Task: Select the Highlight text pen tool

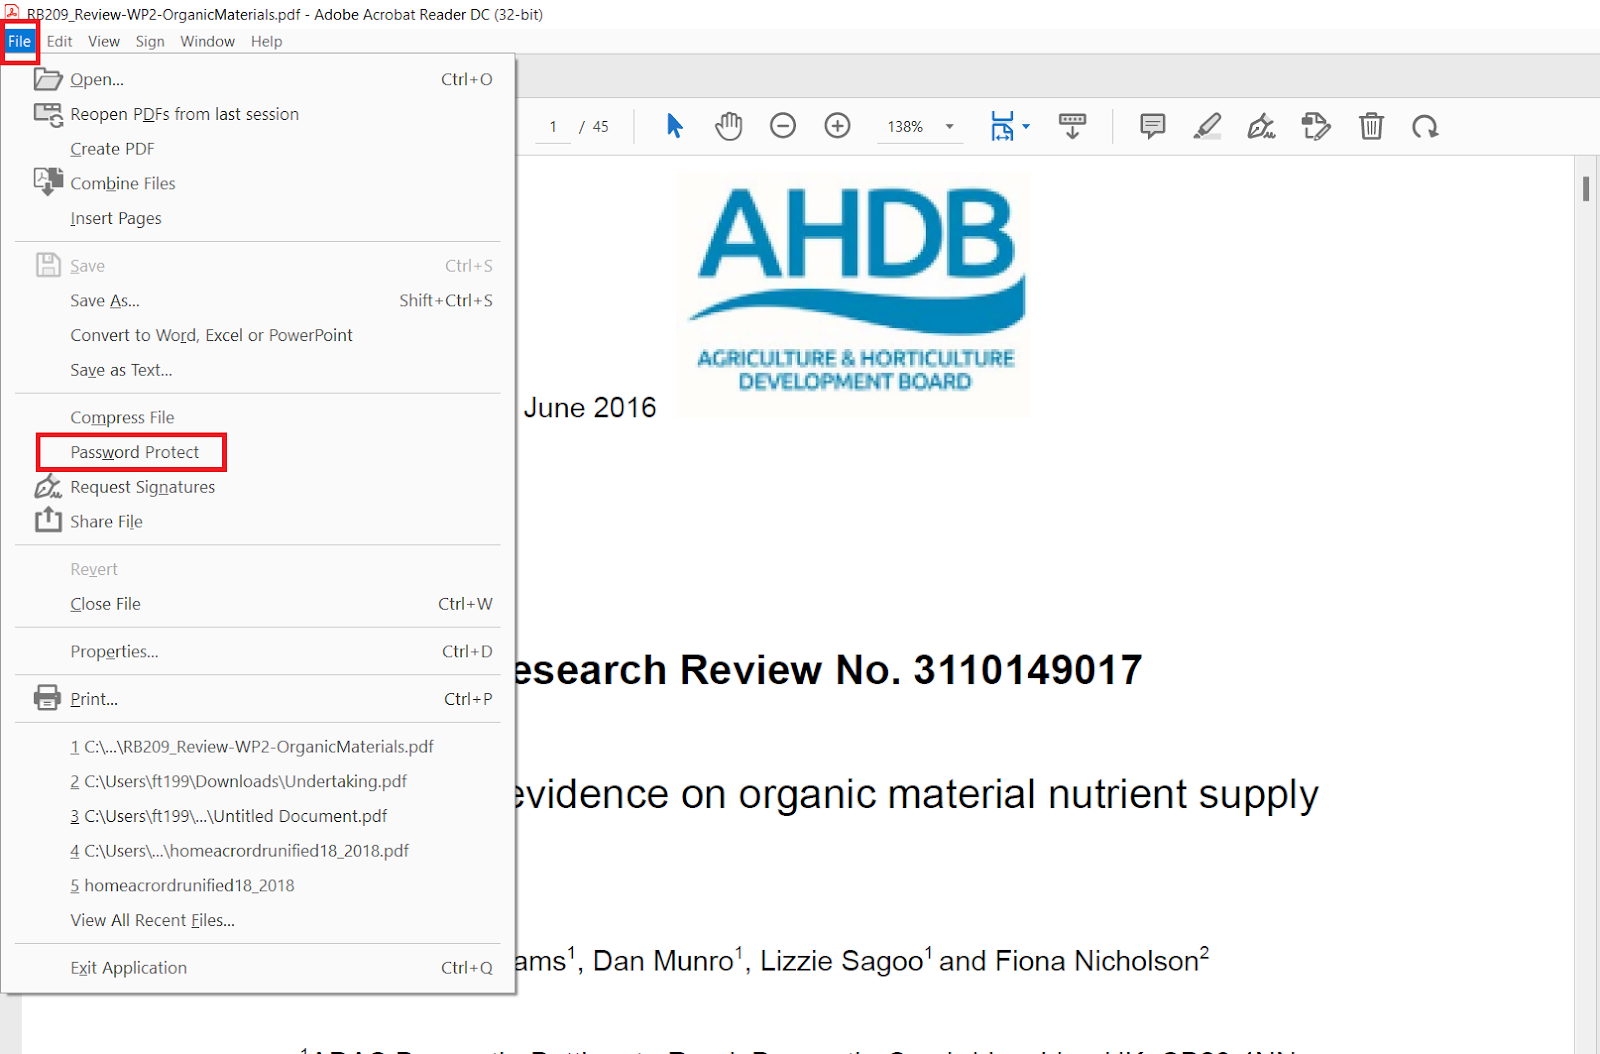Action: (x=1207, y=126)
